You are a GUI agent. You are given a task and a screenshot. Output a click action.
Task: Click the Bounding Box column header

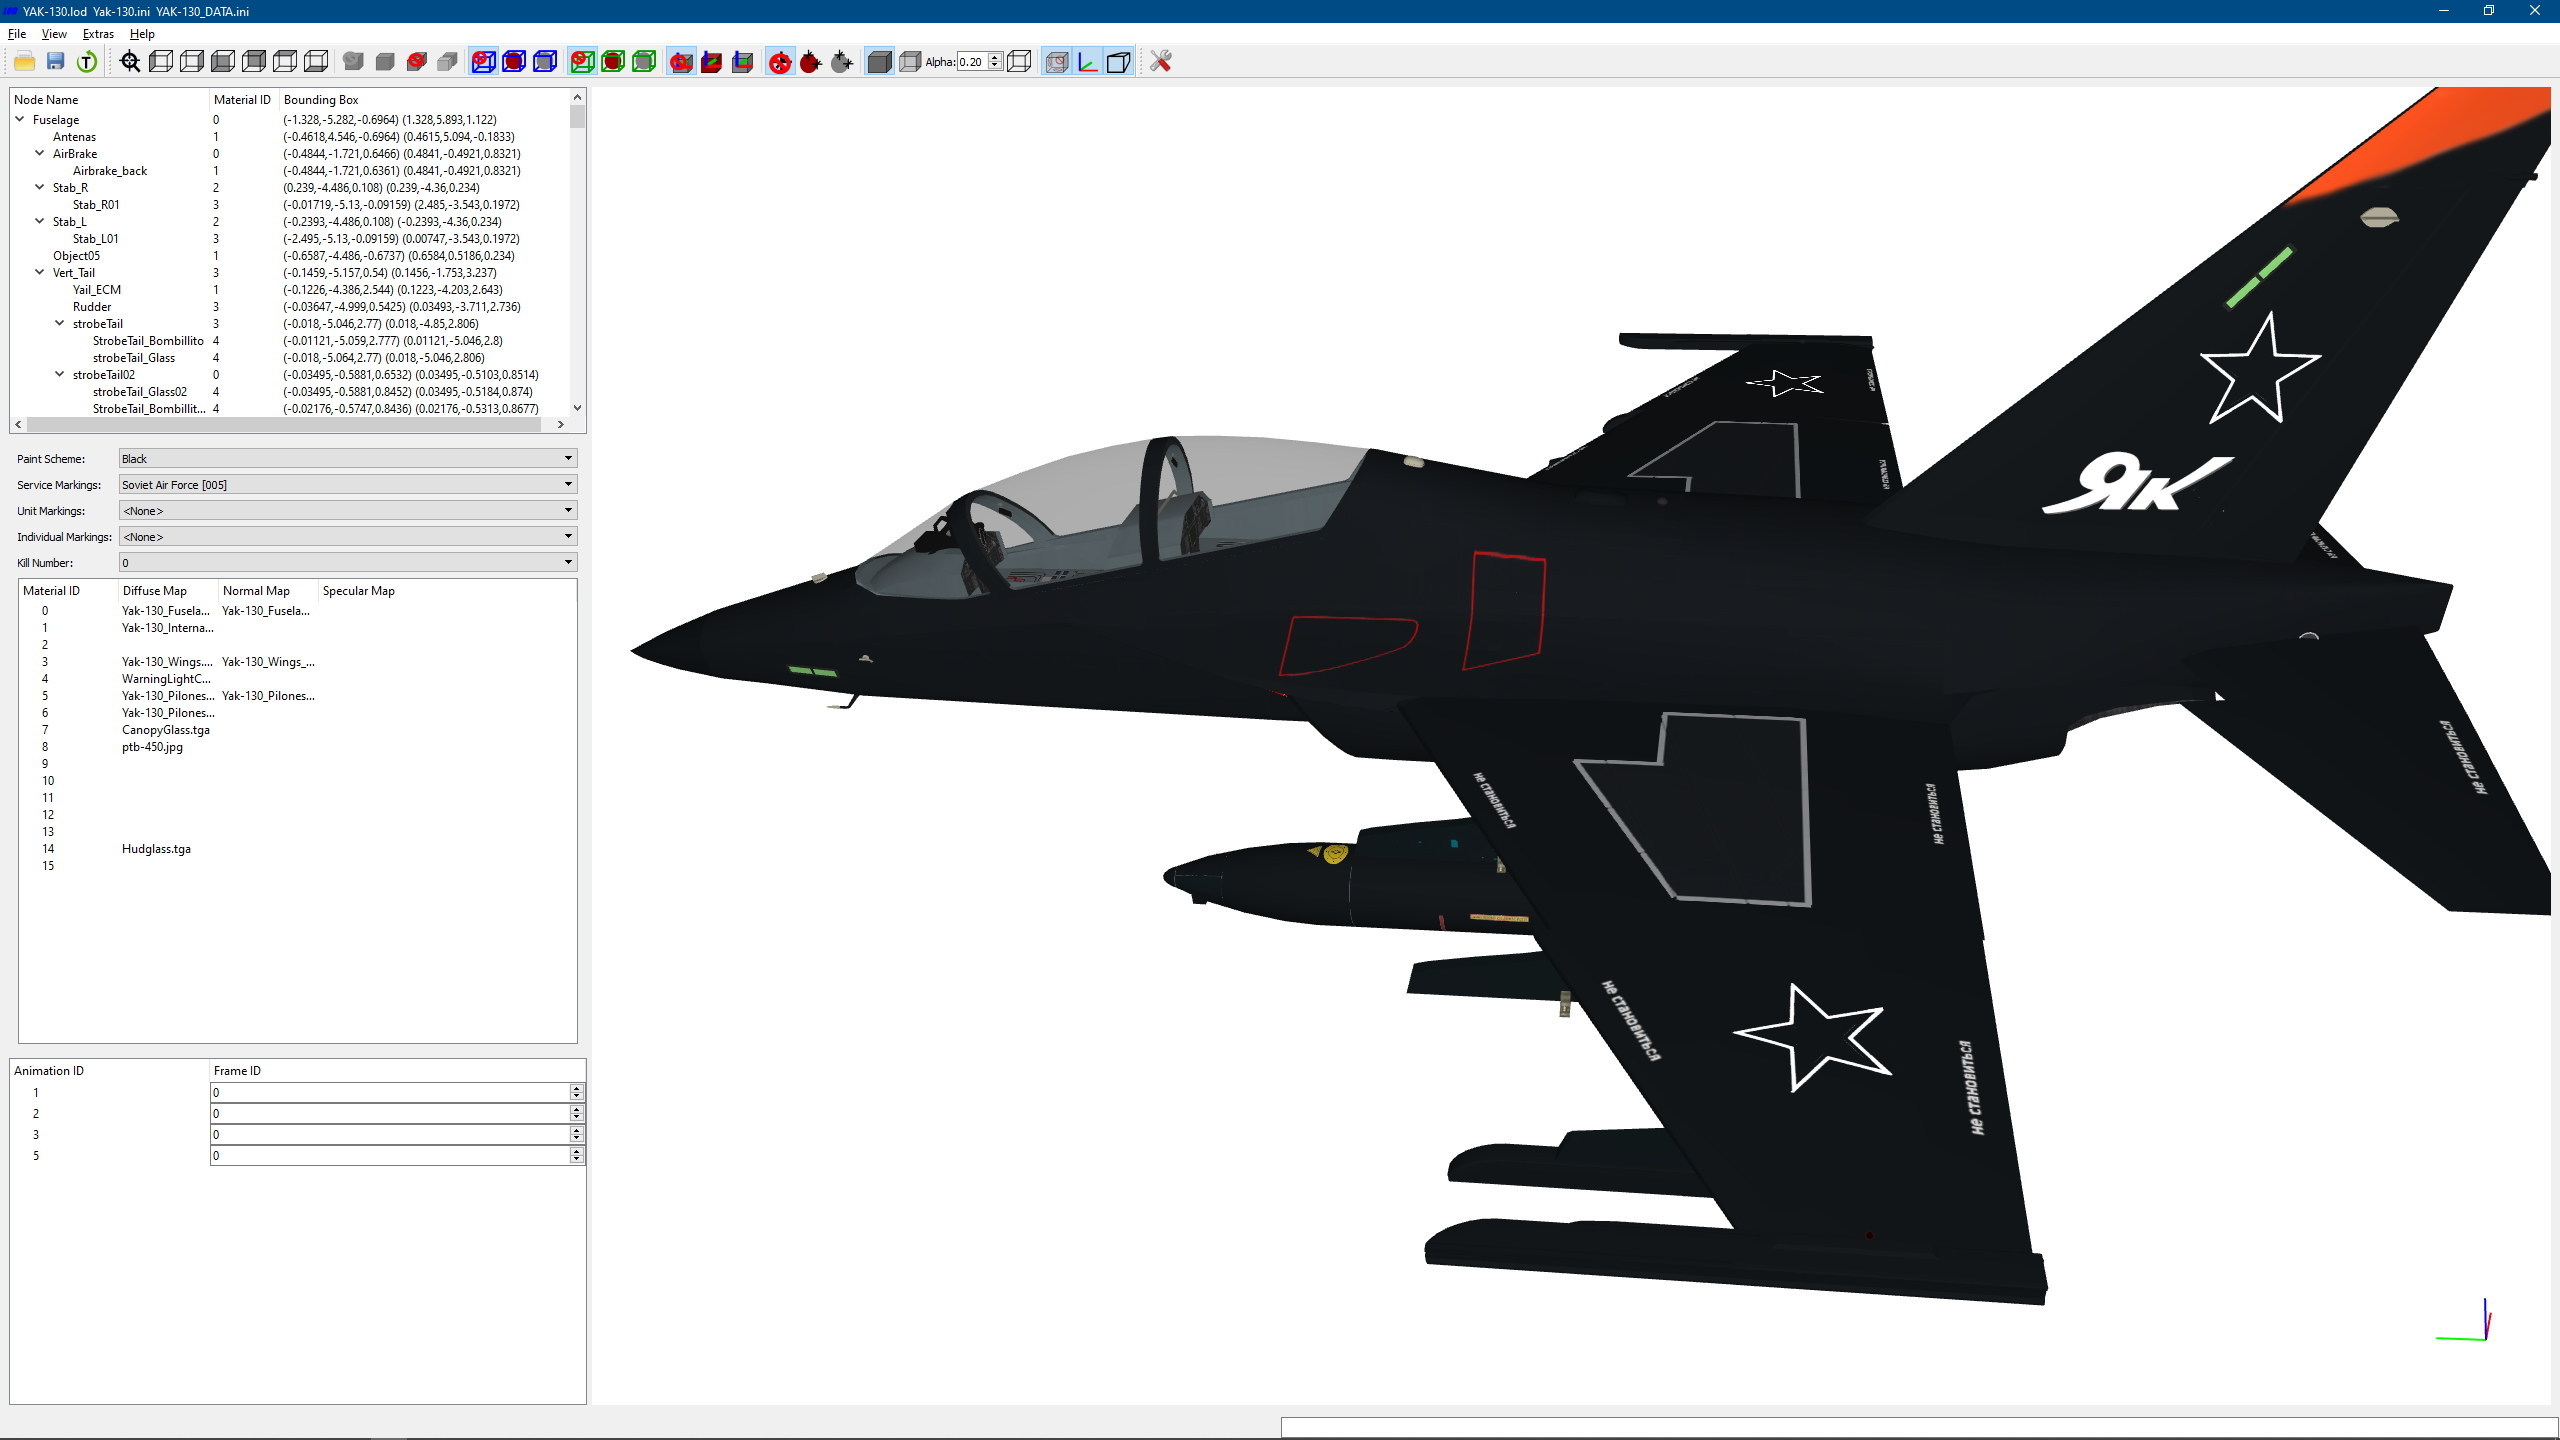point(425,100)
